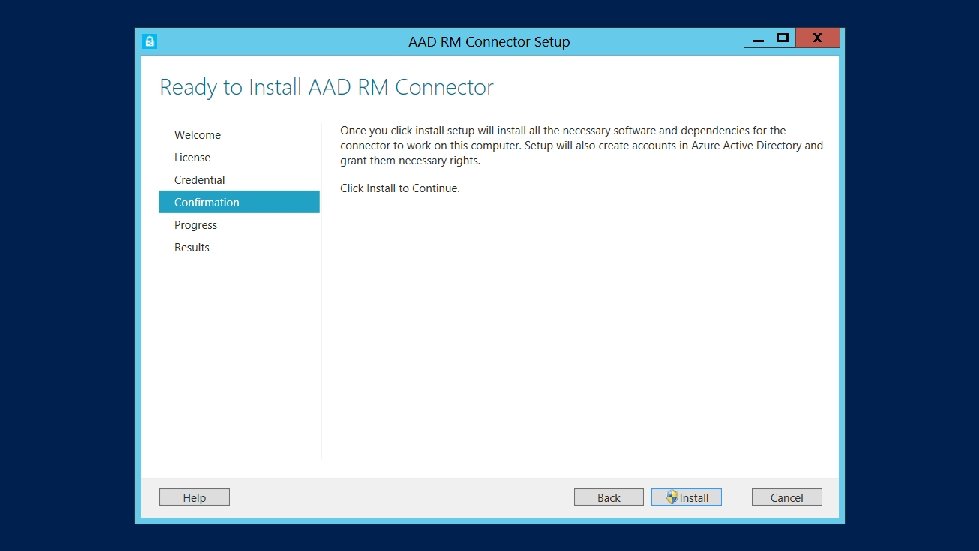Click the paragraph starting 'Once you click install'

pos(581,145)
